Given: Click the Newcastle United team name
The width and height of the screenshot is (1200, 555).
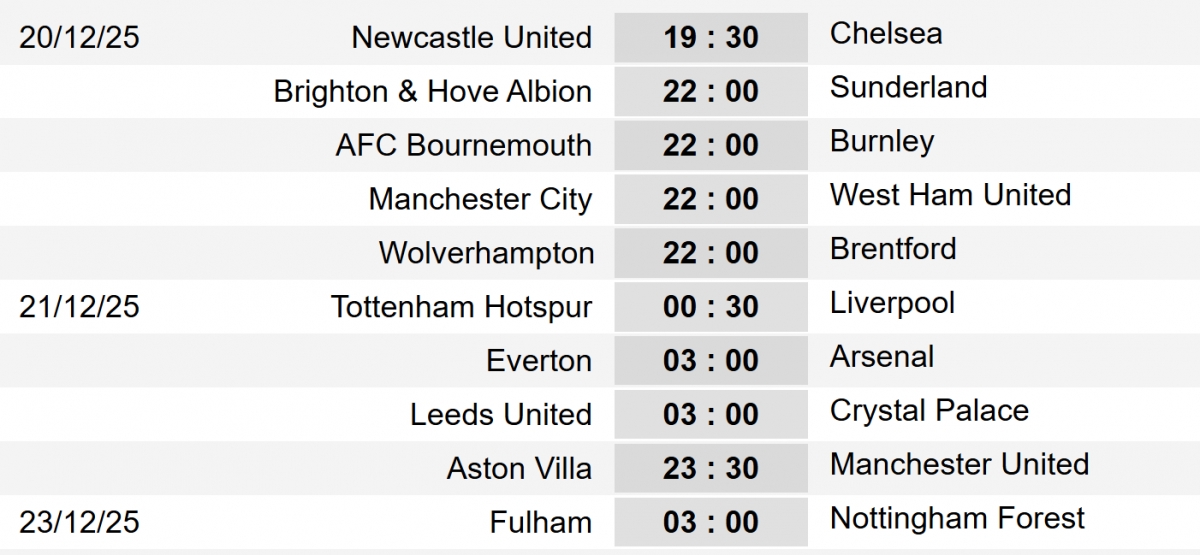Looking at the screenshot, I should [x=471, y=38].
